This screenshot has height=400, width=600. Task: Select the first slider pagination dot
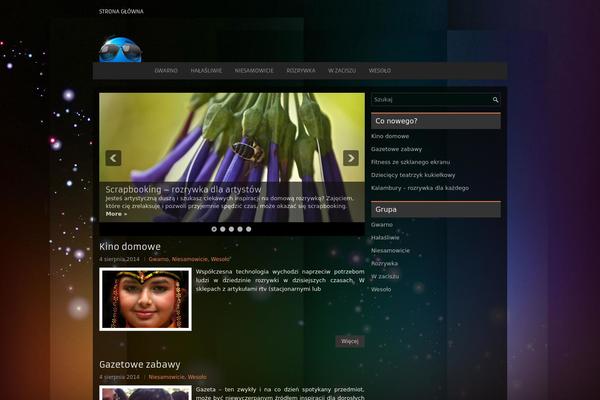pyautogui.click(x=214, y=229)
